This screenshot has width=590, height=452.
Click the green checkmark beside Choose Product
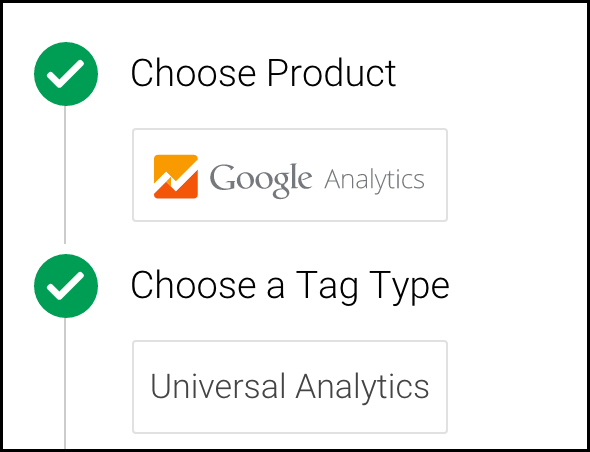66,74
